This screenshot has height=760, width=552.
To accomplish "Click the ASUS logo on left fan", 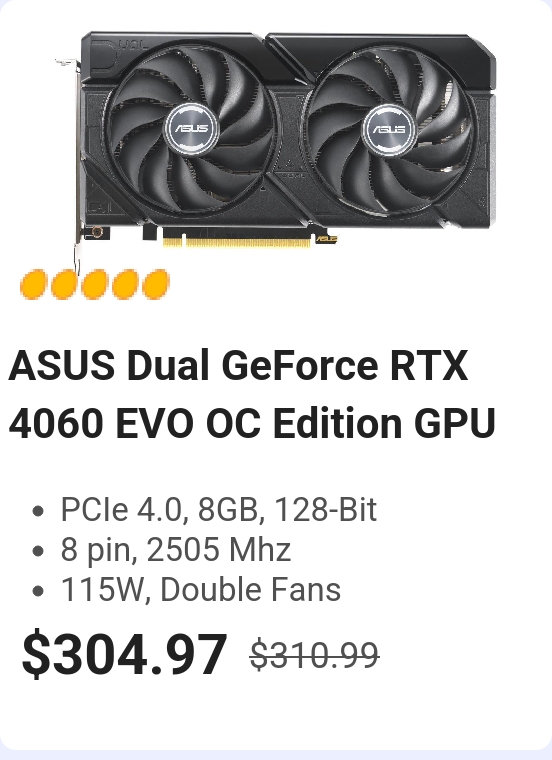I will pyautogui.click(x=192, y=128).
